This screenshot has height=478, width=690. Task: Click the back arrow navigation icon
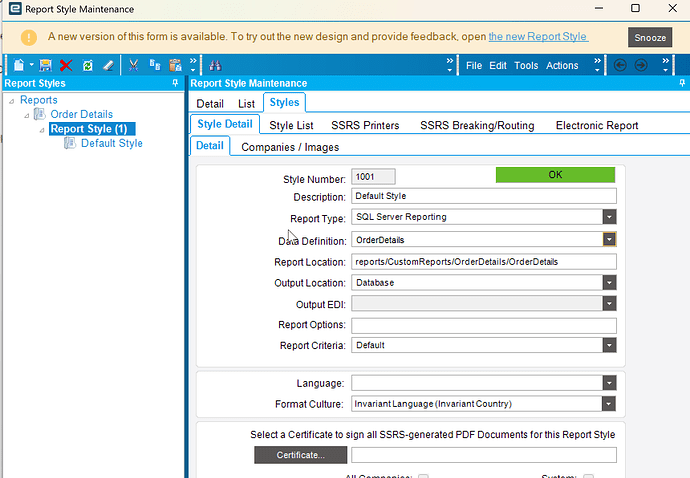click(620, 66)
